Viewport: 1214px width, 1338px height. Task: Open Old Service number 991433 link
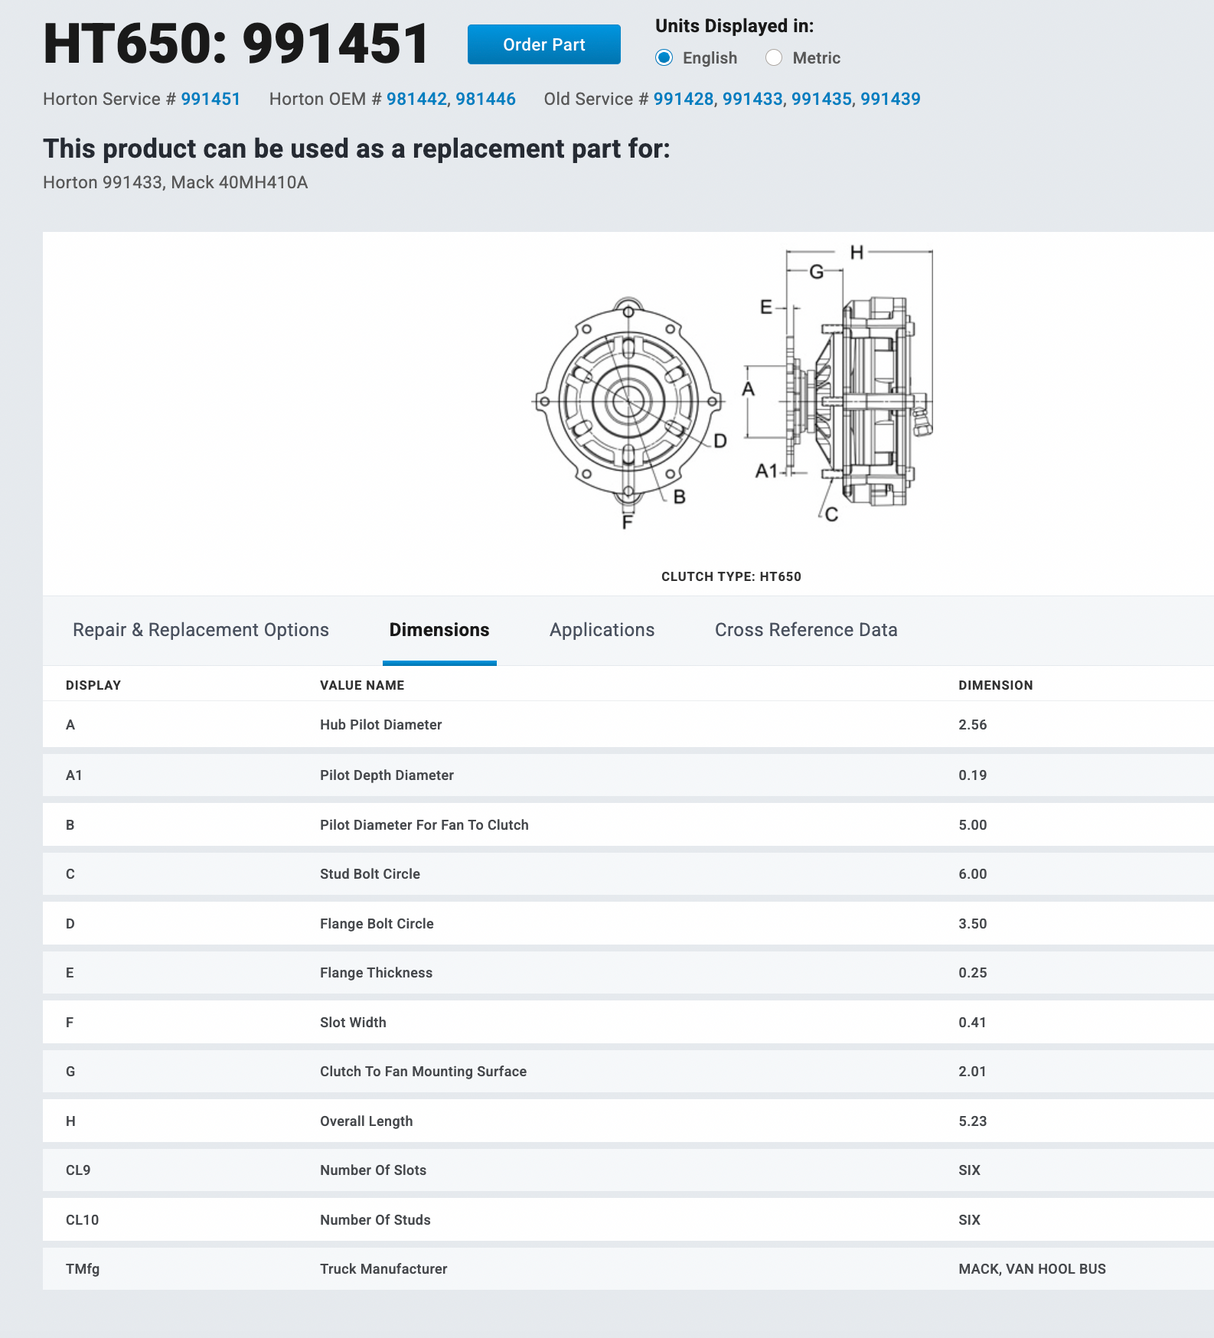752,99
